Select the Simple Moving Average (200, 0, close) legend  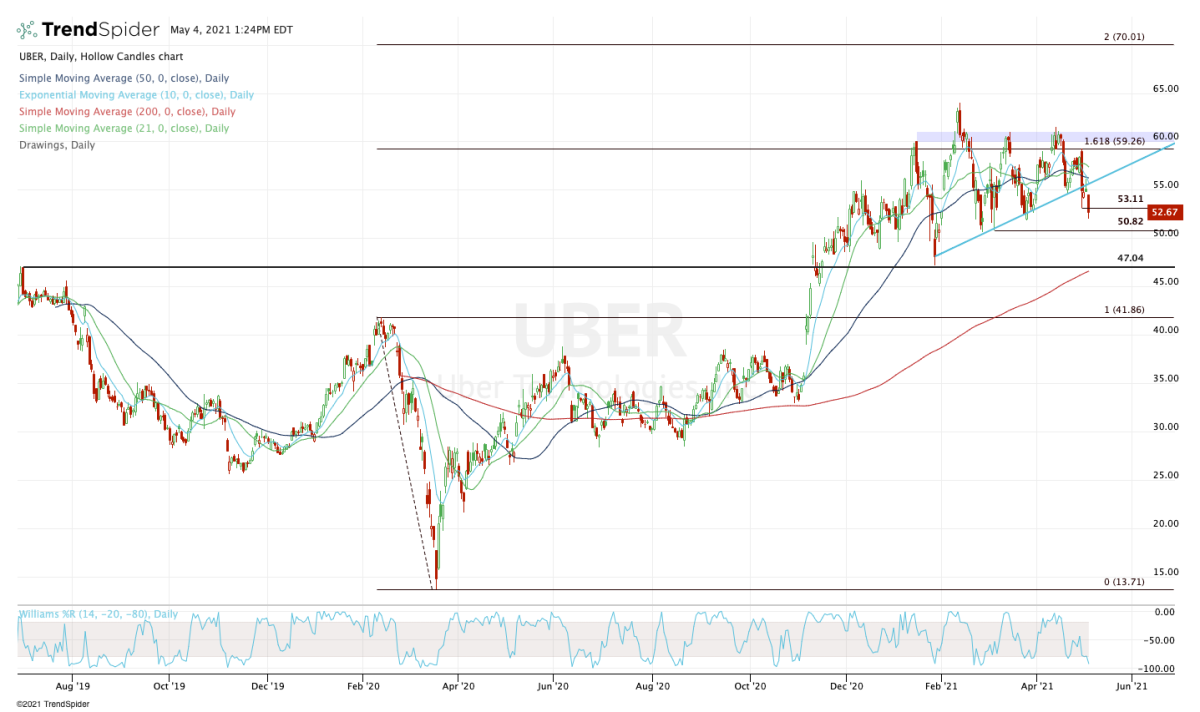pos(126,111)
